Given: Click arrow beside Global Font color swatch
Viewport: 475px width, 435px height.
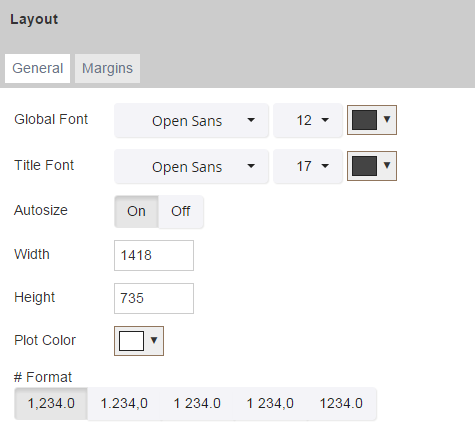Looking at the screenshot, I should pyautogui.click(x=387, y=119).
